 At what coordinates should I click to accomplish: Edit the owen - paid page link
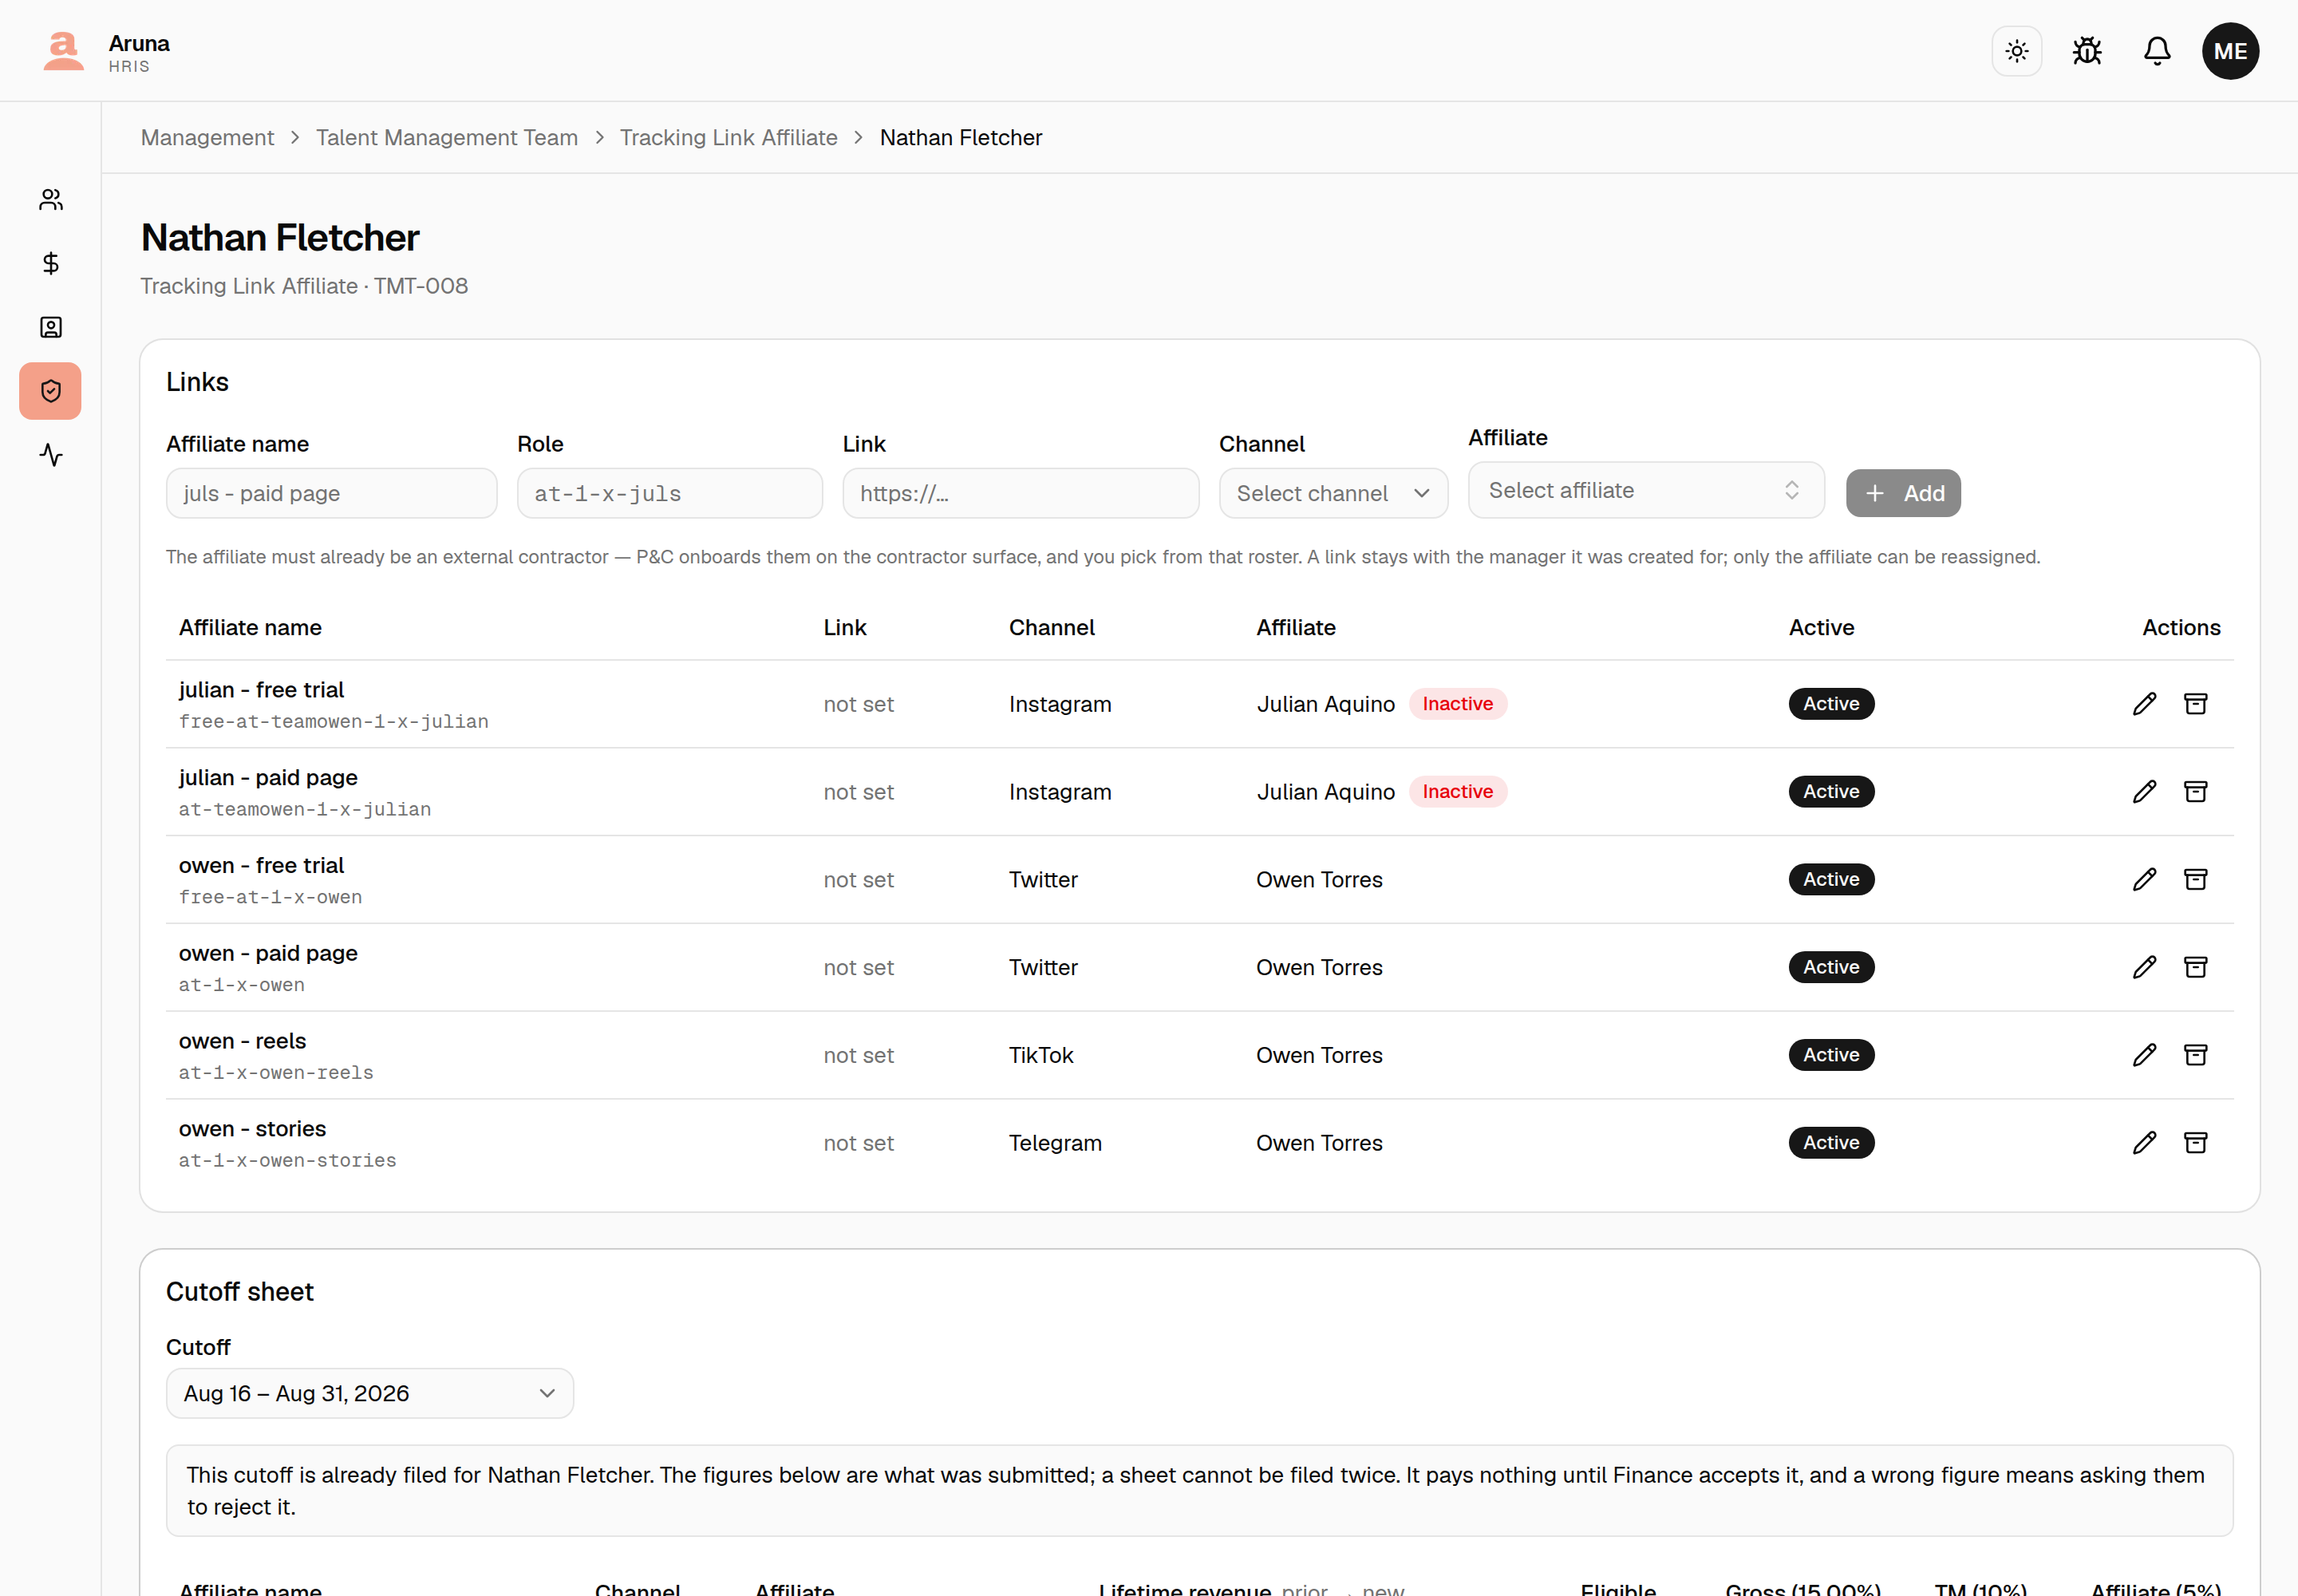[2144, 967]
